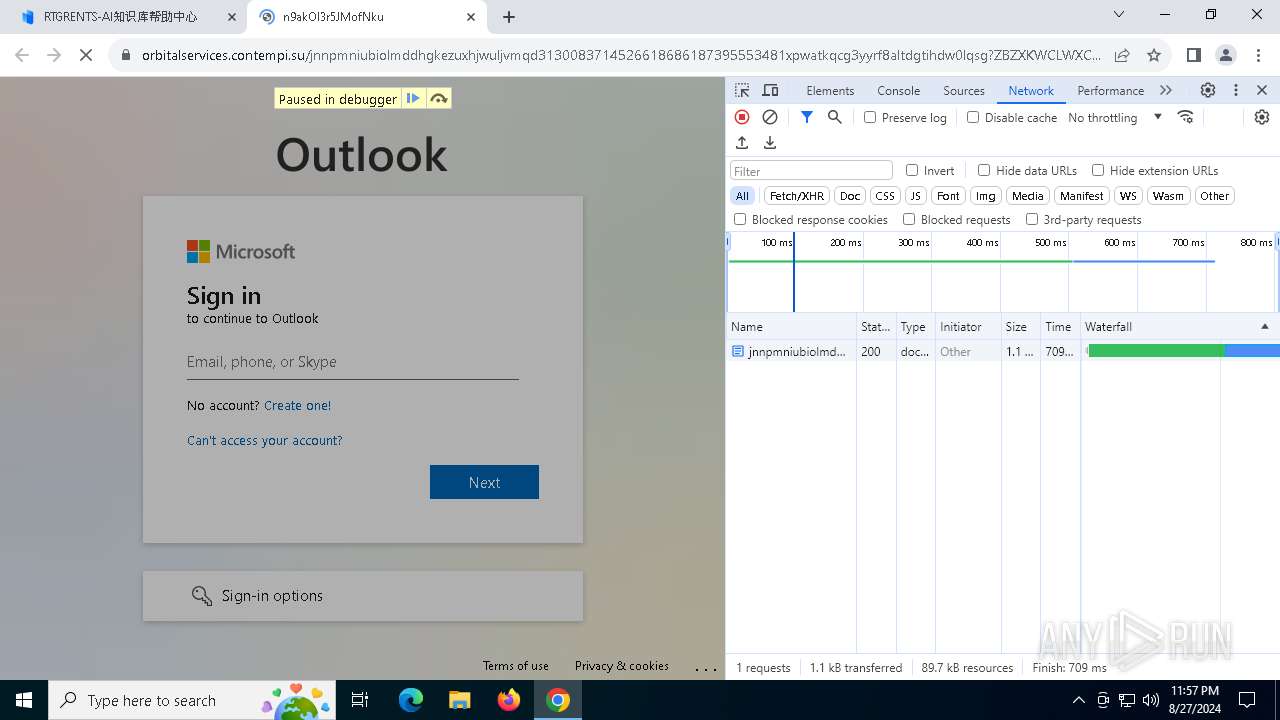Open Can't access your account link
The width and height of the screenshot is (1280, 720).
click(264, 440)
